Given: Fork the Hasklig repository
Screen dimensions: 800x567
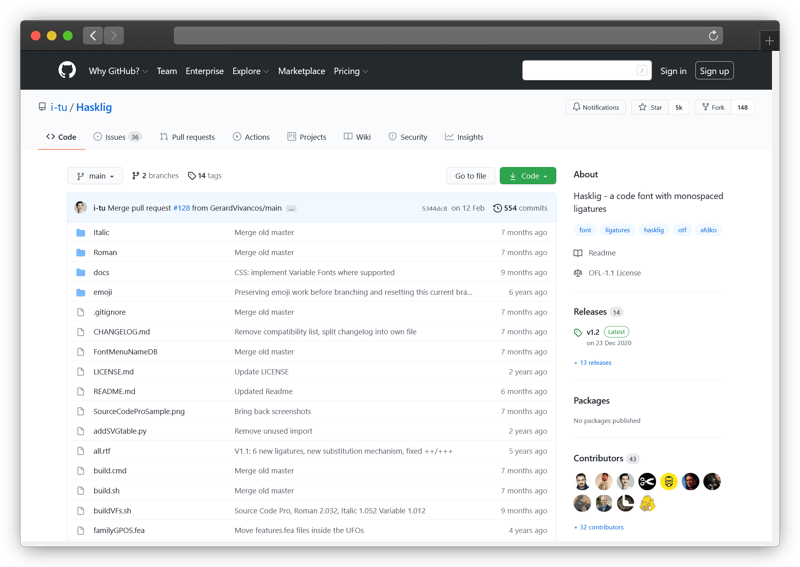Looking at the screenshot, I should point(713,107).
